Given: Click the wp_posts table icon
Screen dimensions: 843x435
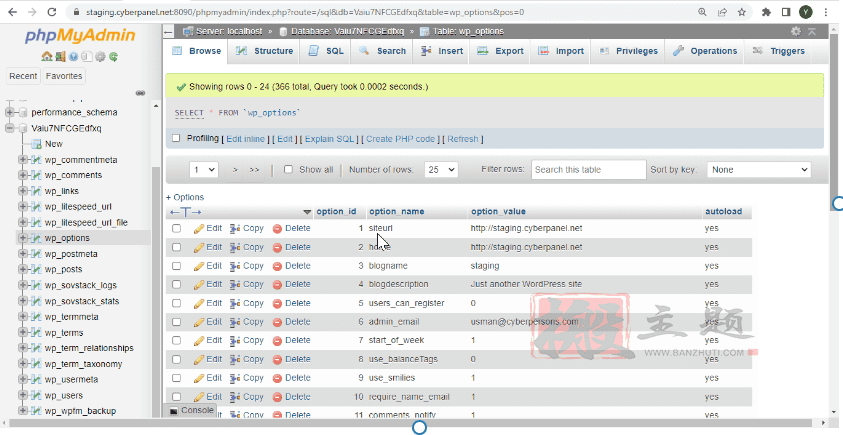Looking at the screenshot, I should (x=36, y=269).
